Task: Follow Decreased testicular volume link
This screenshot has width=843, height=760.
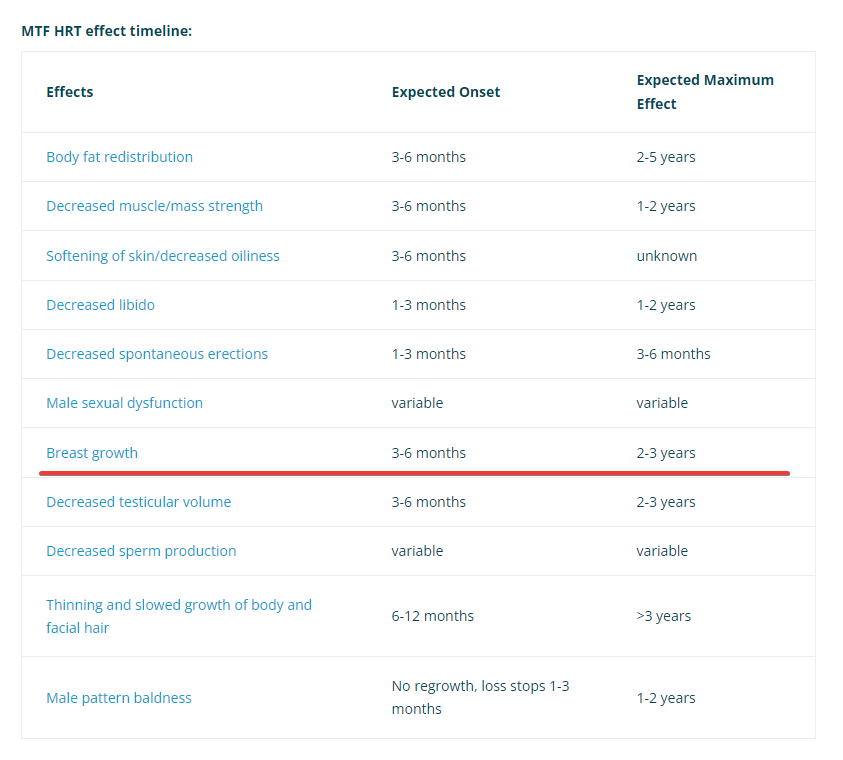Action: pyautogui.click(x=139, y=501)
